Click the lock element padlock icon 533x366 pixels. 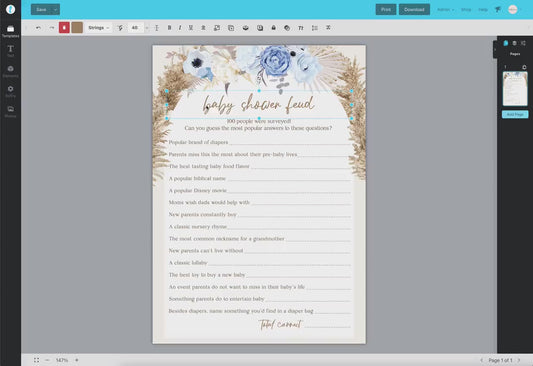pos(273,28)
